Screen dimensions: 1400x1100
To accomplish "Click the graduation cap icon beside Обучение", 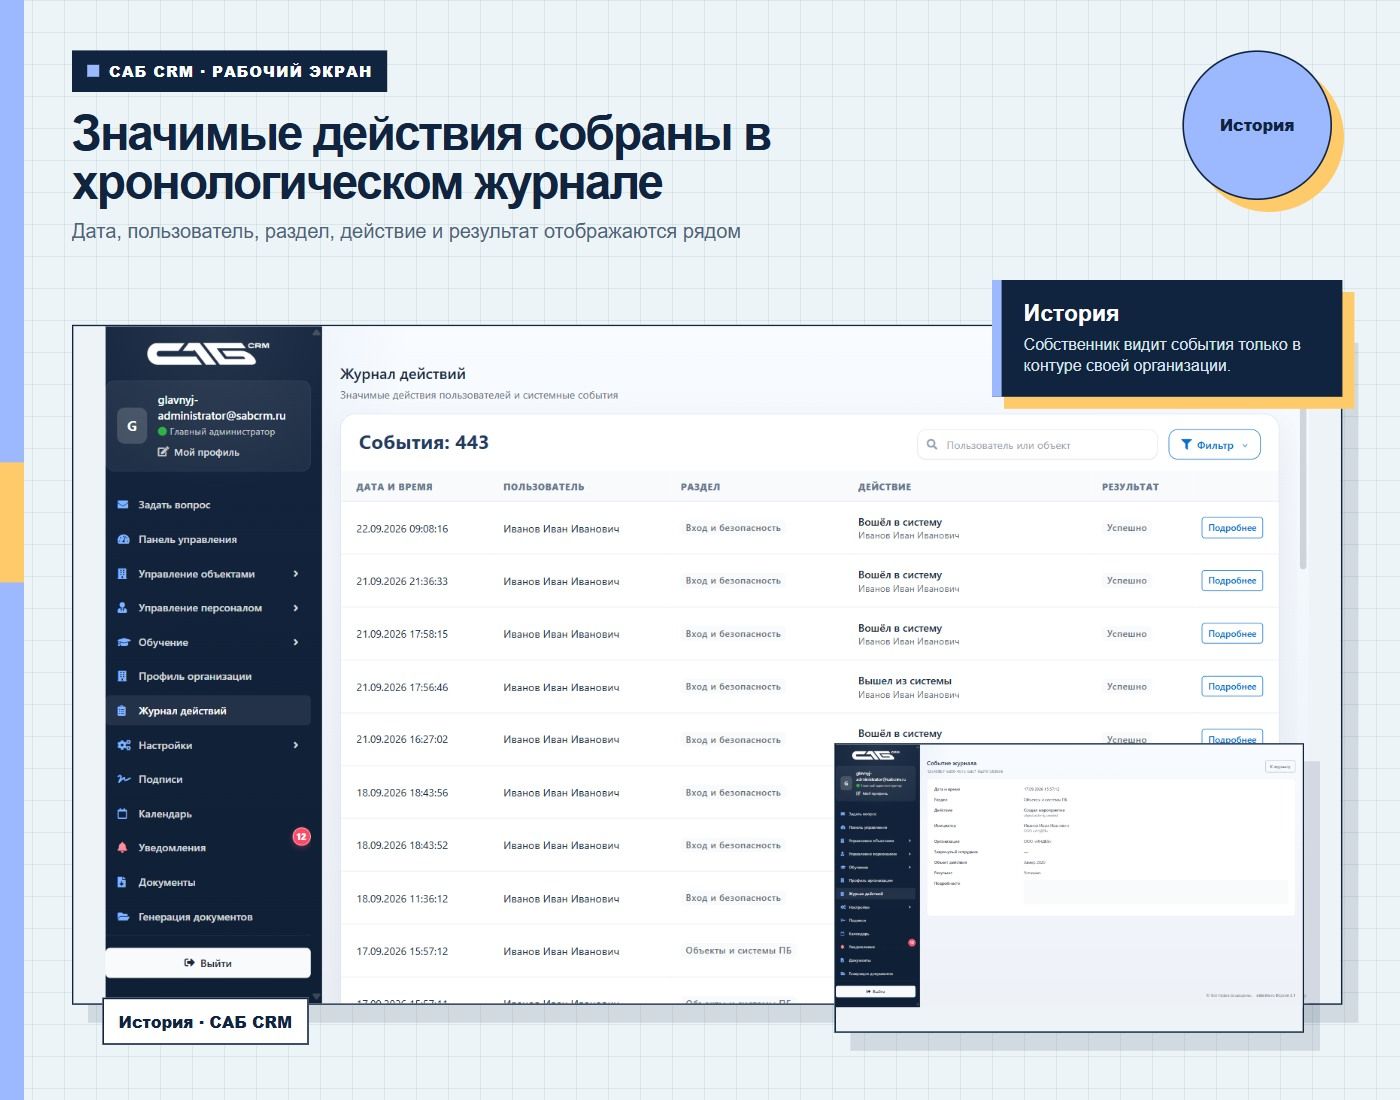I will pyautogui.click(x=123, y=642).
